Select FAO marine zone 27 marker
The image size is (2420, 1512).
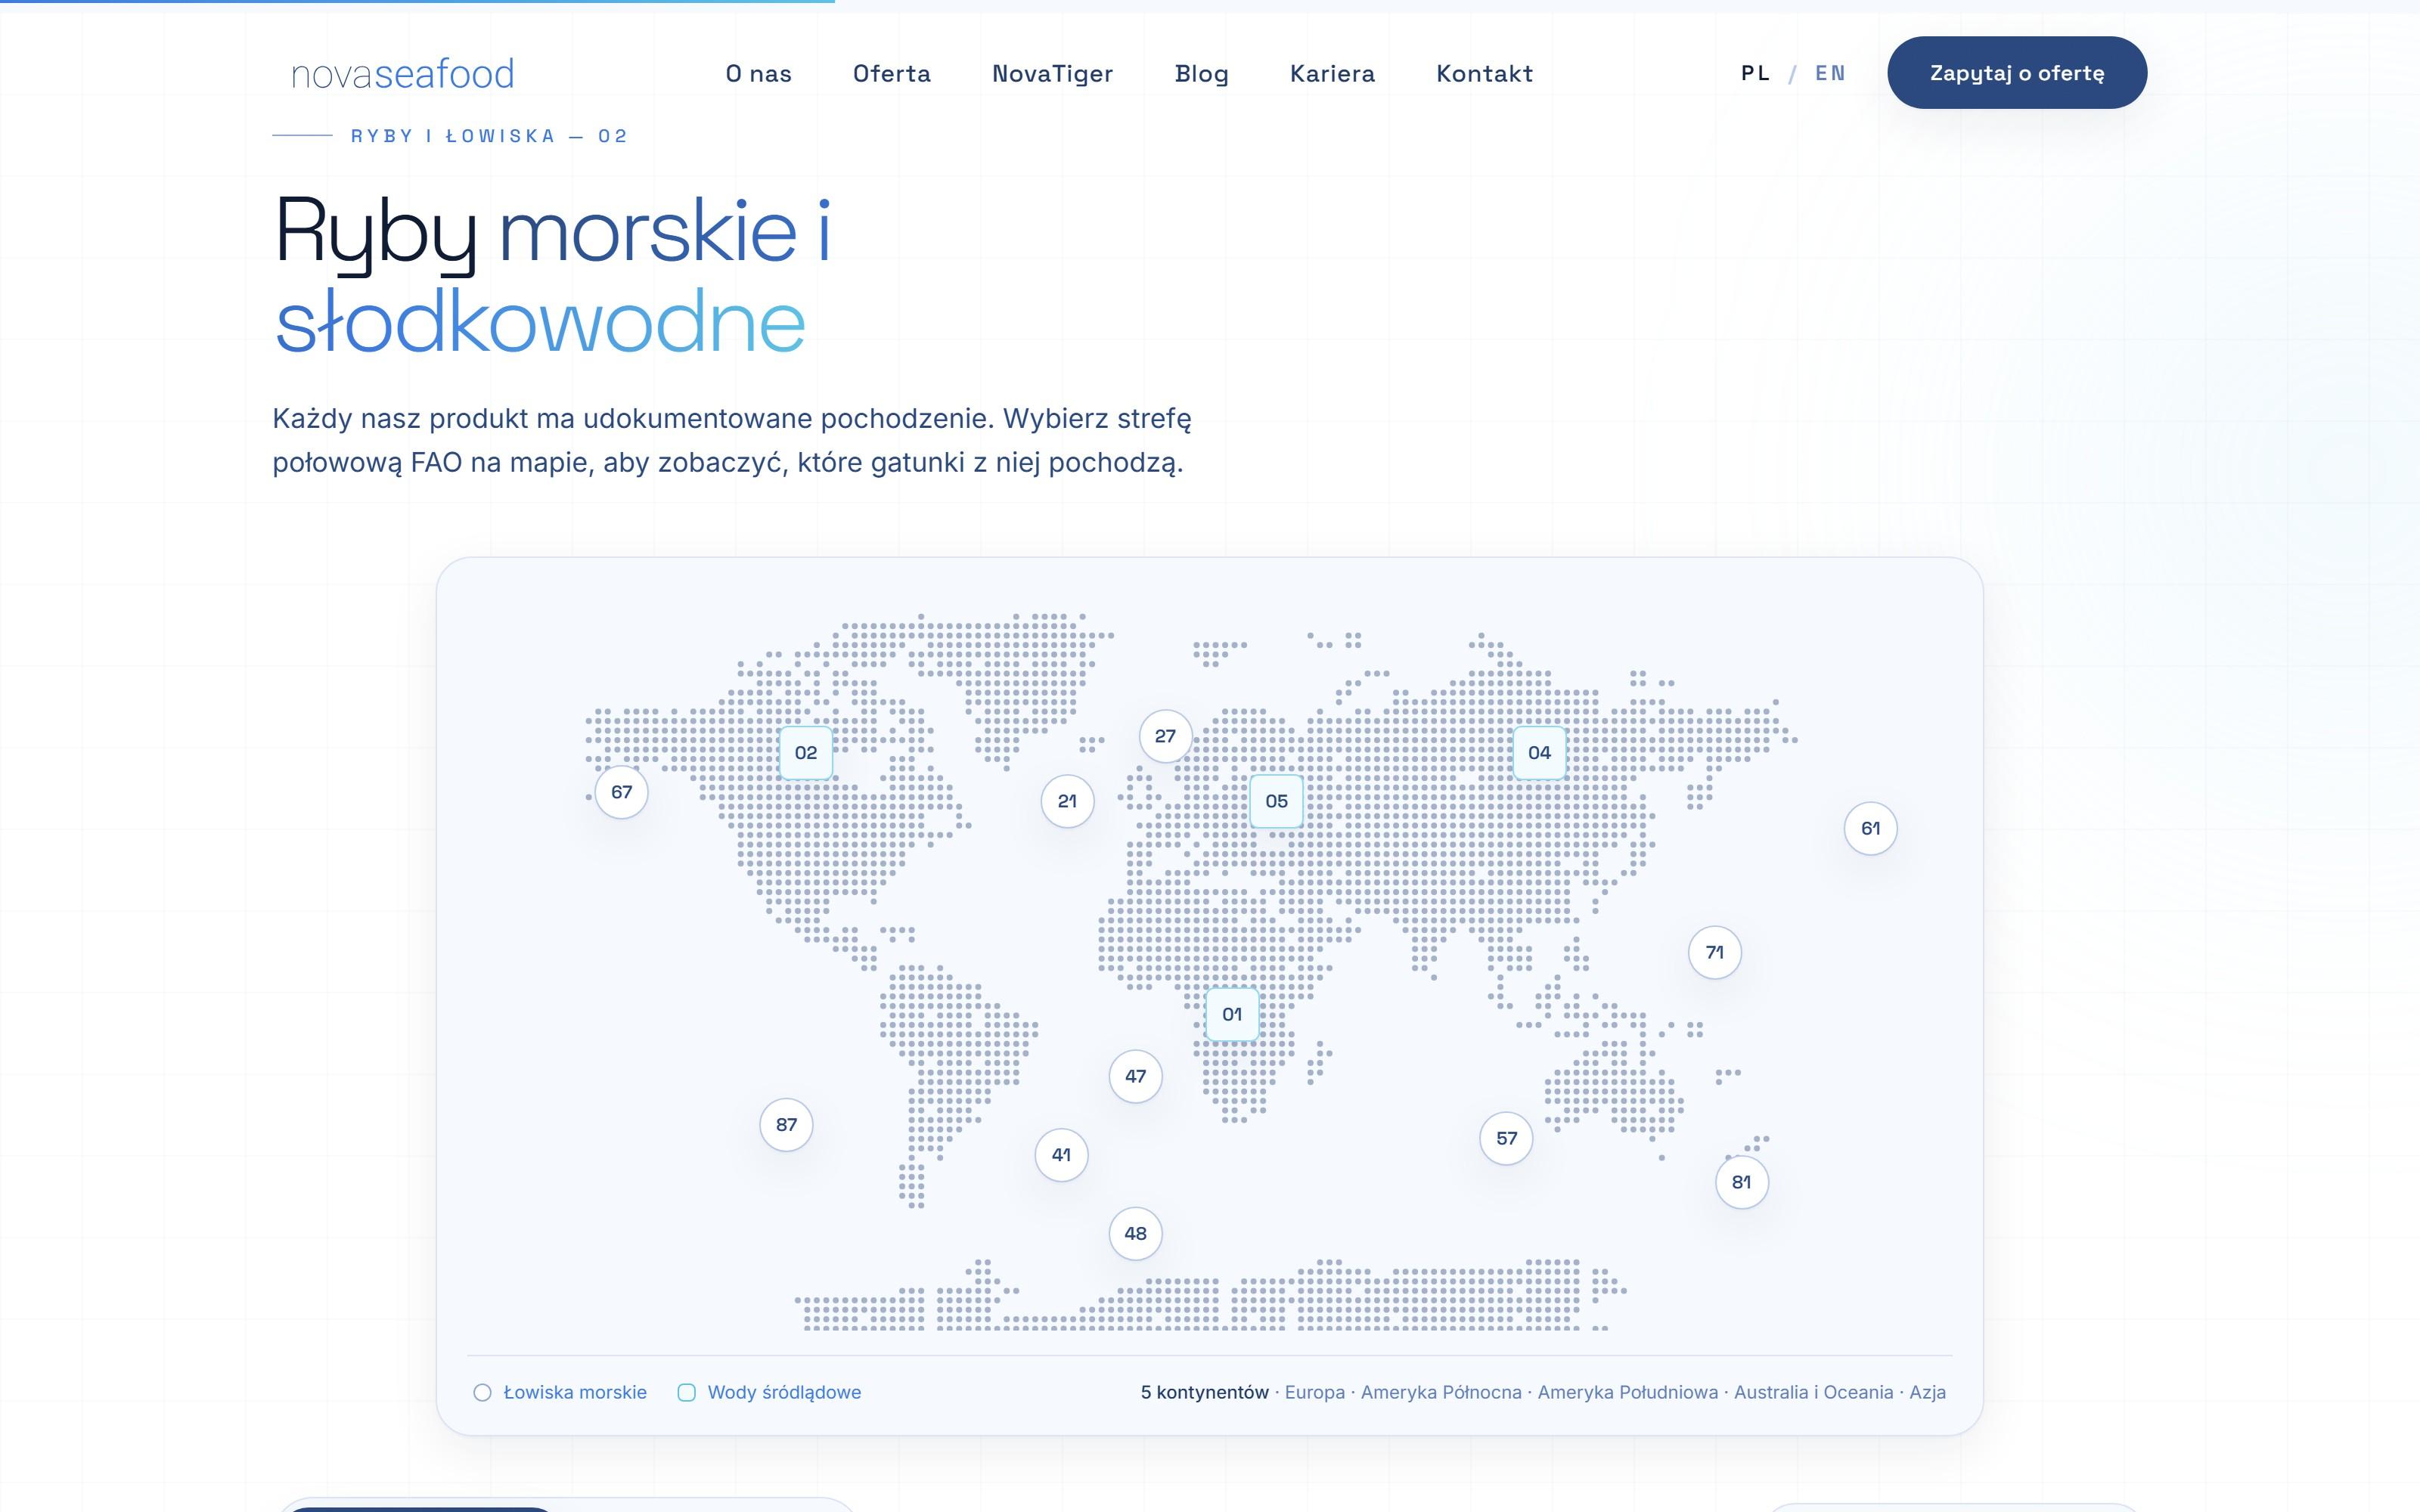pyautogui.click(x=1165, y=736)
